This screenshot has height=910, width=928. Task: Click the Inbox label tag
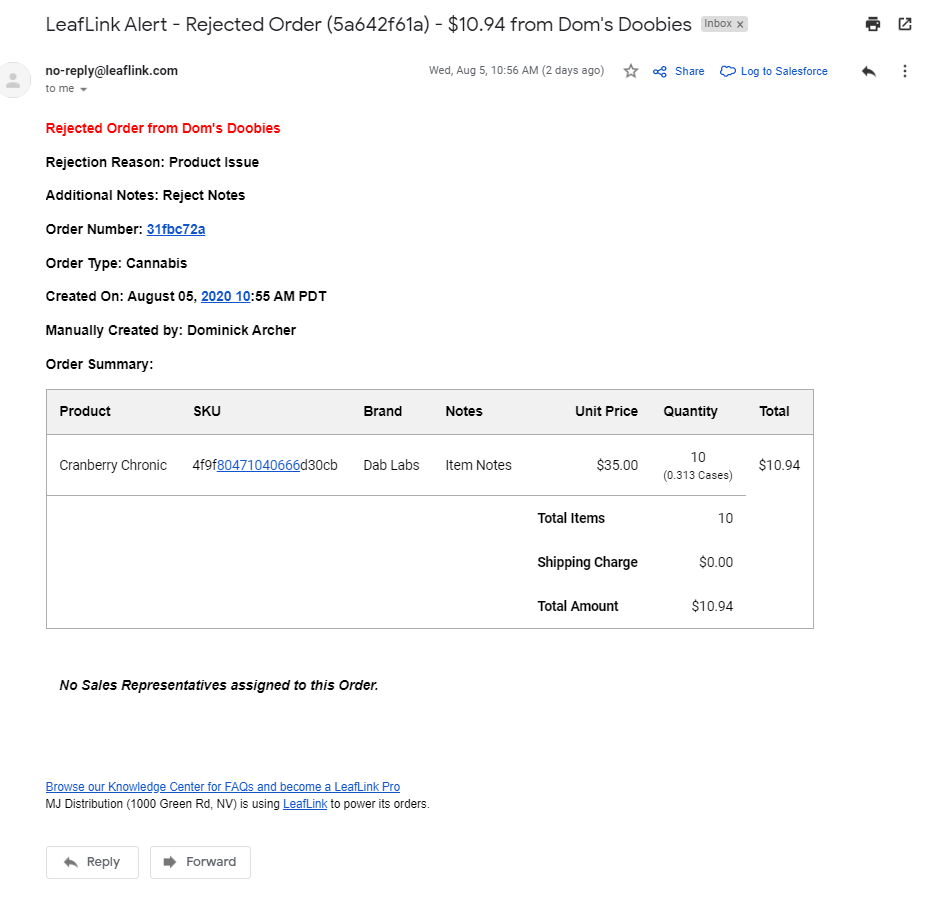[718, 24]
